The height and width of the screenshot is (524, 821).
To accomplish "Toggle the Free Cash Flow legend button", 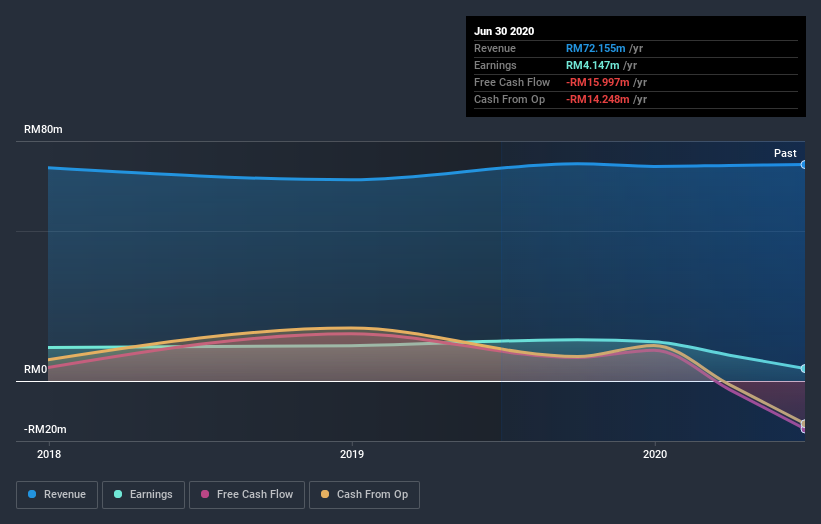I will click(247, 495).
